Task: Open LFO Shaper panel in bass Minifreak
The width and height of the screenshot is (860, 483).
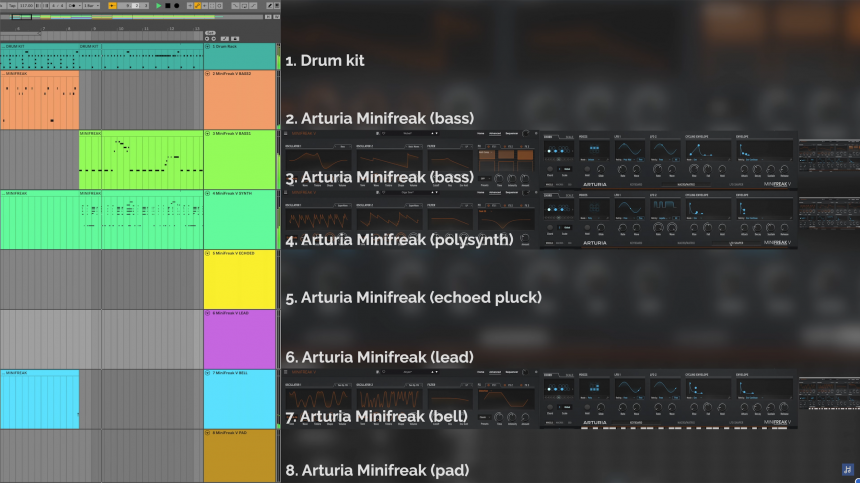Action: [736, 184]
